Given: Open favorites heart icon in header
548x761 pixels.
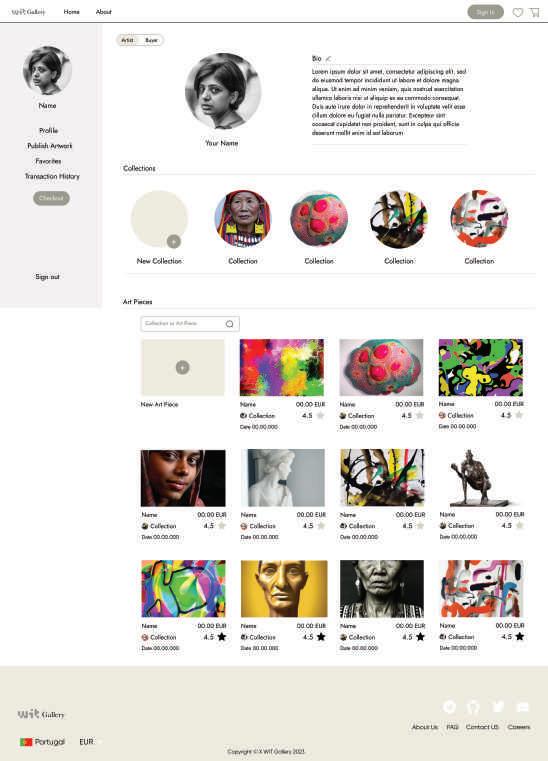Looking at the screenshot, I should (518, 13).
